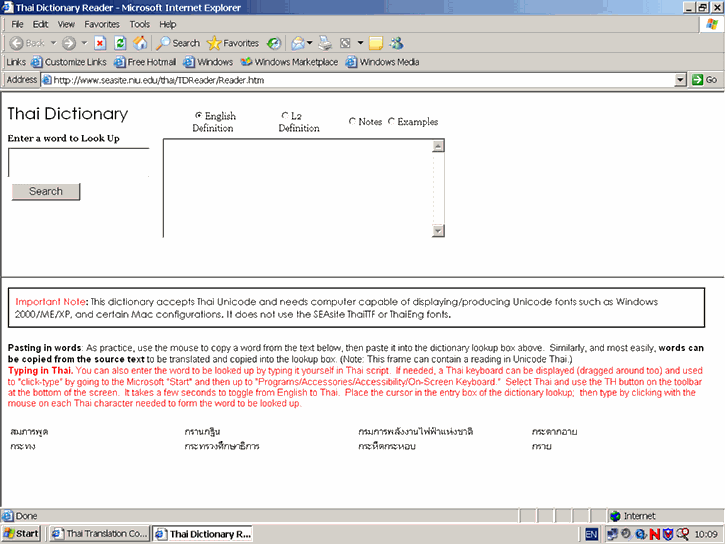This screenshot has height=544, width=725.
Task: Switch to Thai Dictionary R... taskbar window
Action: tap(203, 534)
